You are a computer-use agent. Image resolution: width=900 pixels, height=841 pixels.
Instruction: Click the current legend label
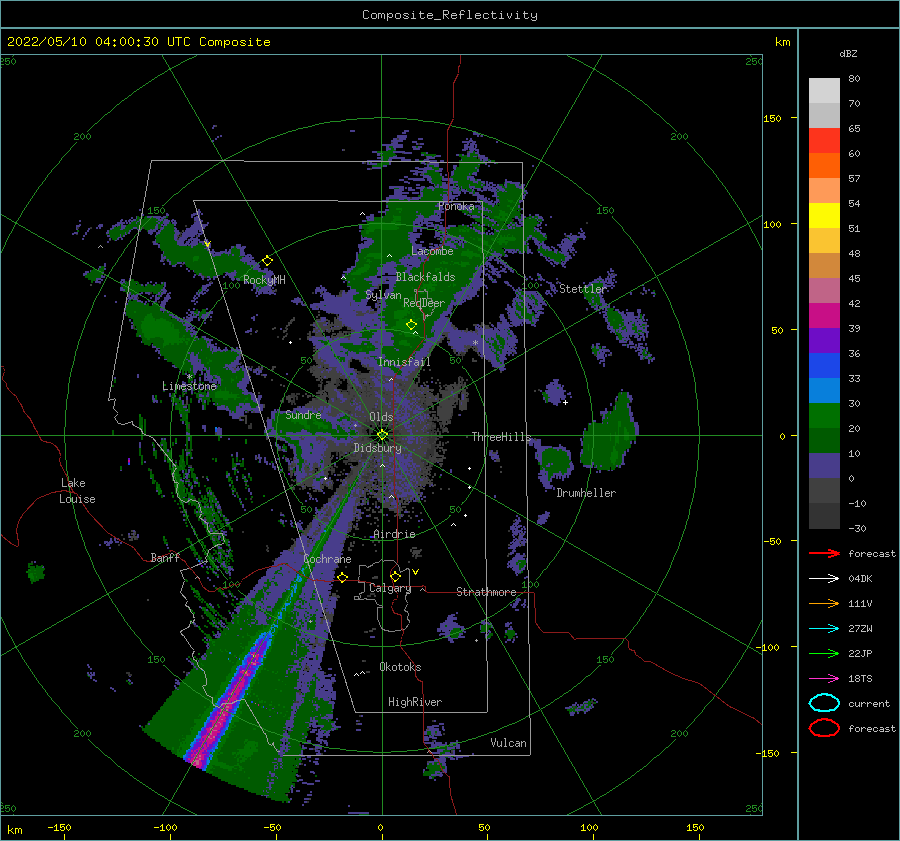869,703
